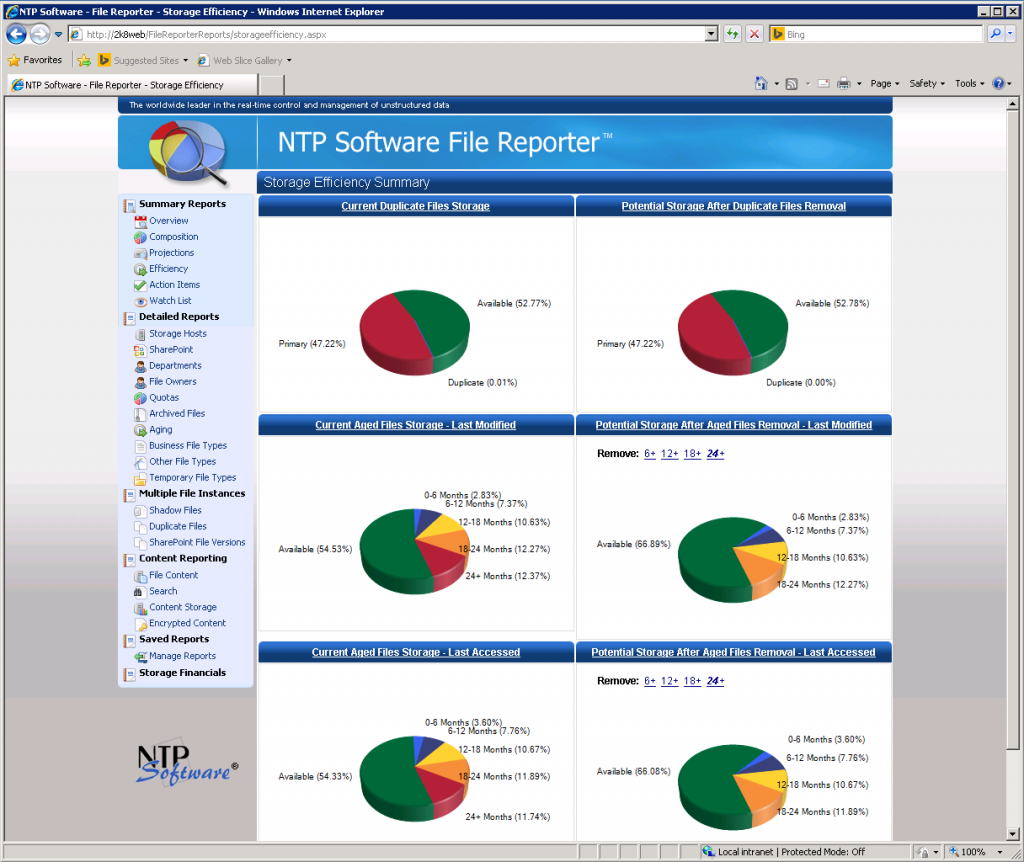This screenshot has height=862, width=1024.
Task: Open the Tools menu
Action: click(x=969, y=84)
